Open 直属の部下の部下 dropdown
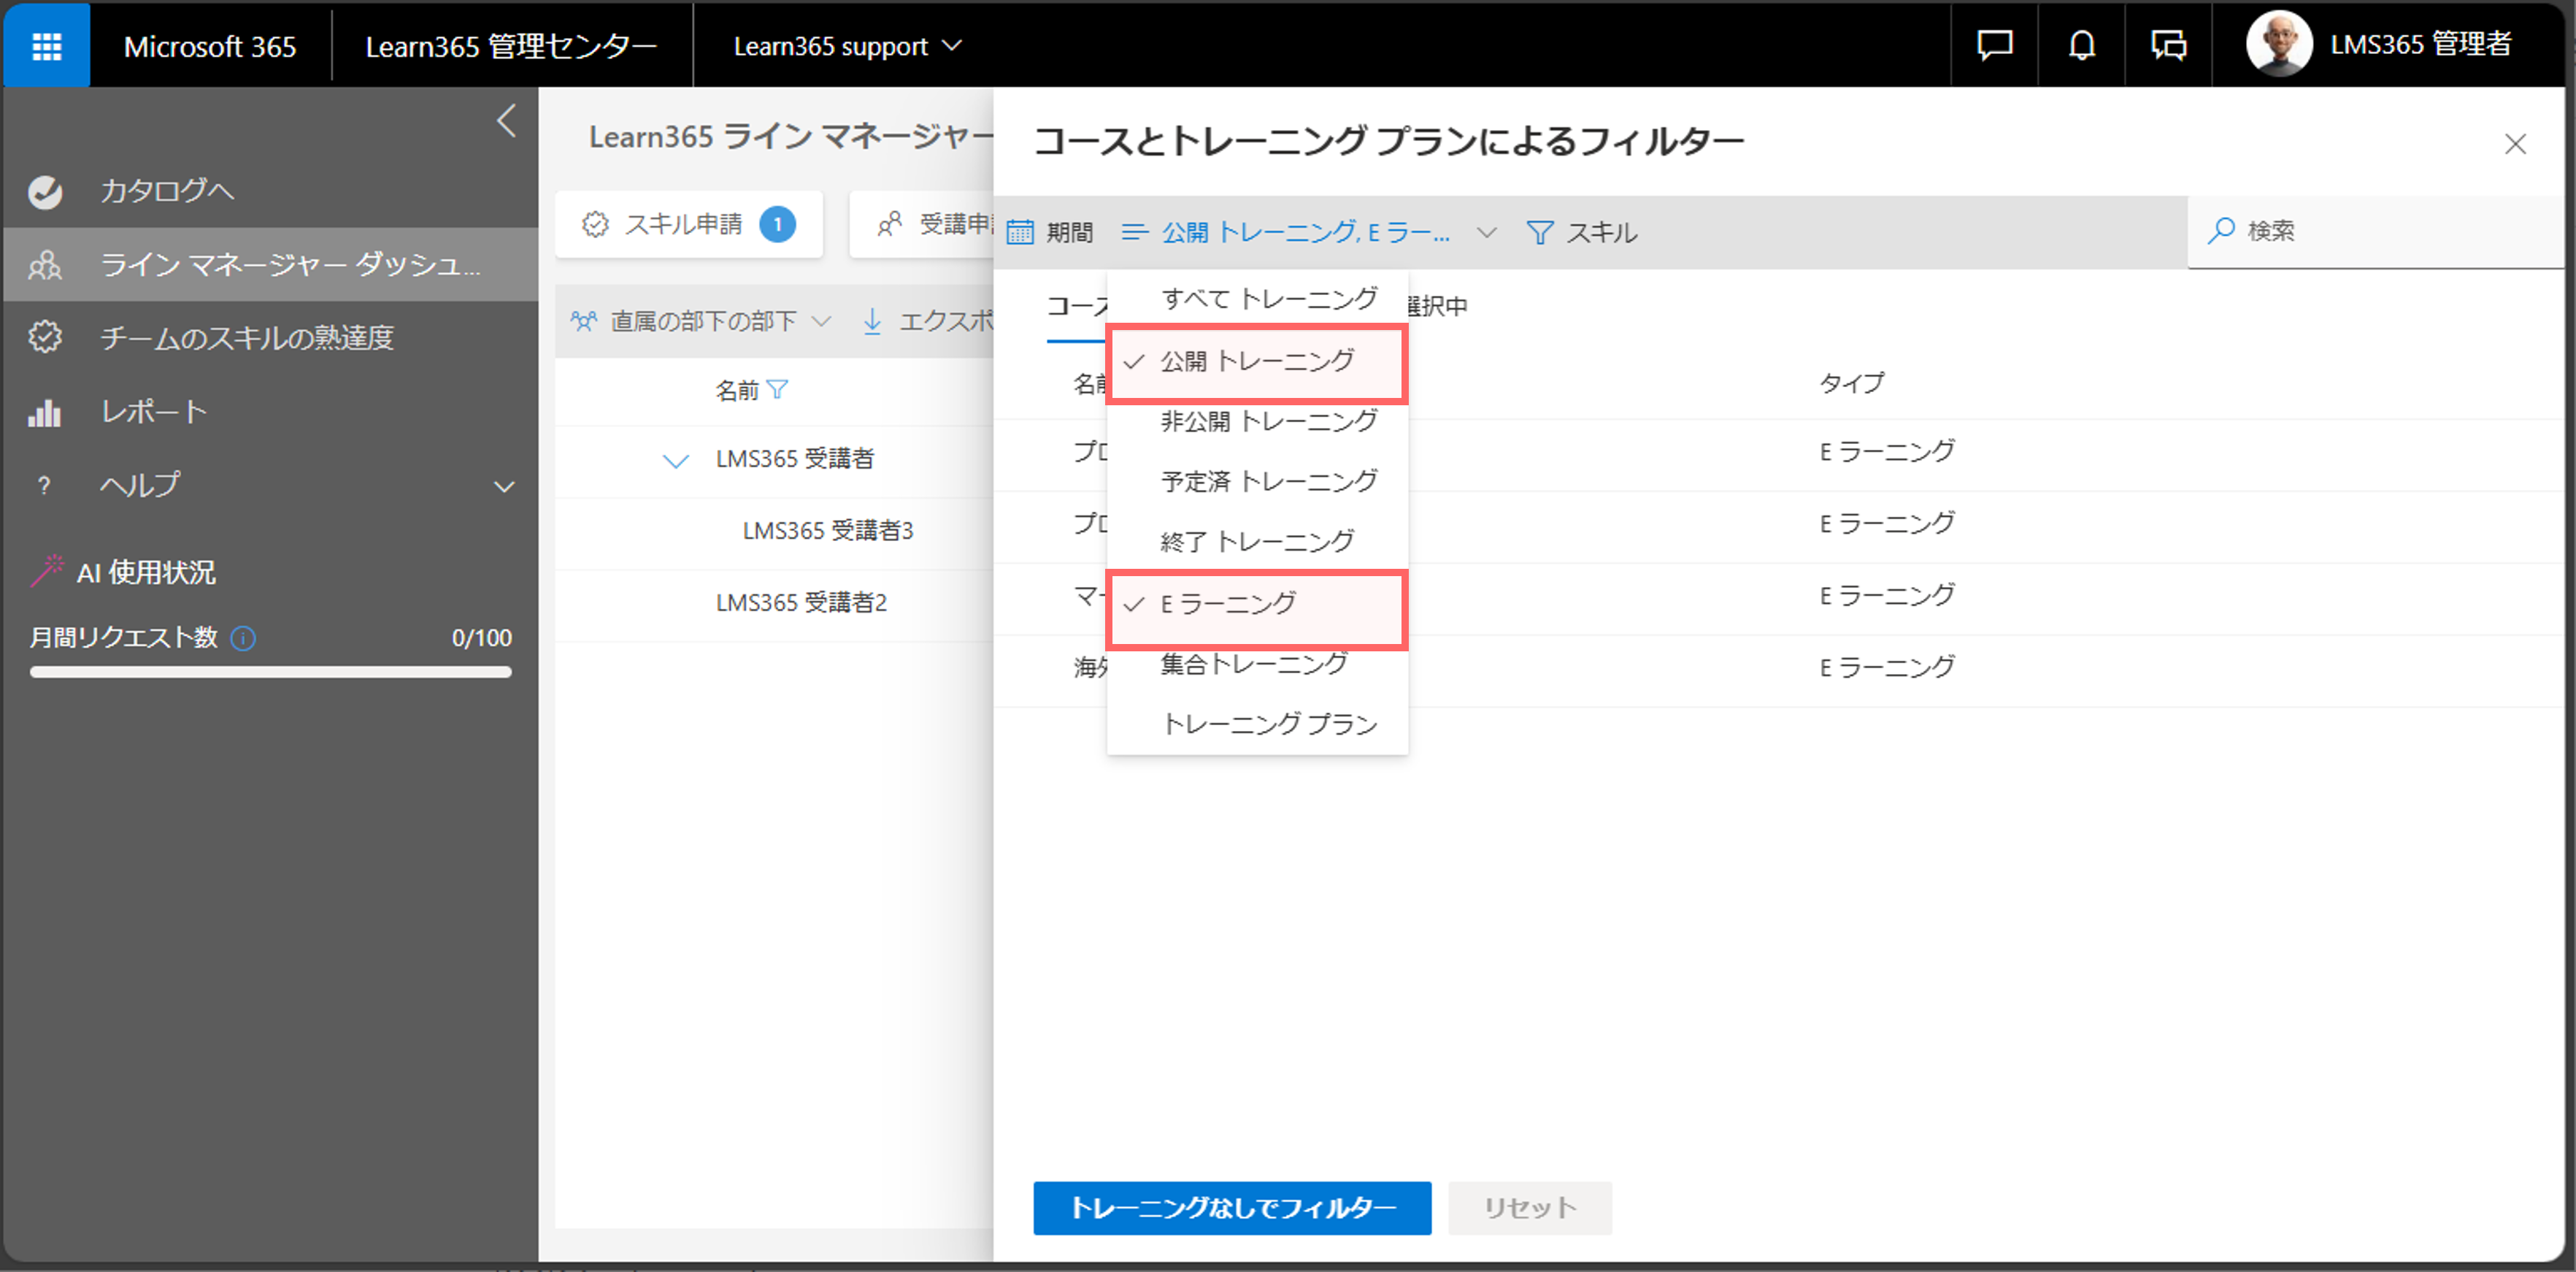This screenshot has height=1272, width=2576. [x=701, y=321]
